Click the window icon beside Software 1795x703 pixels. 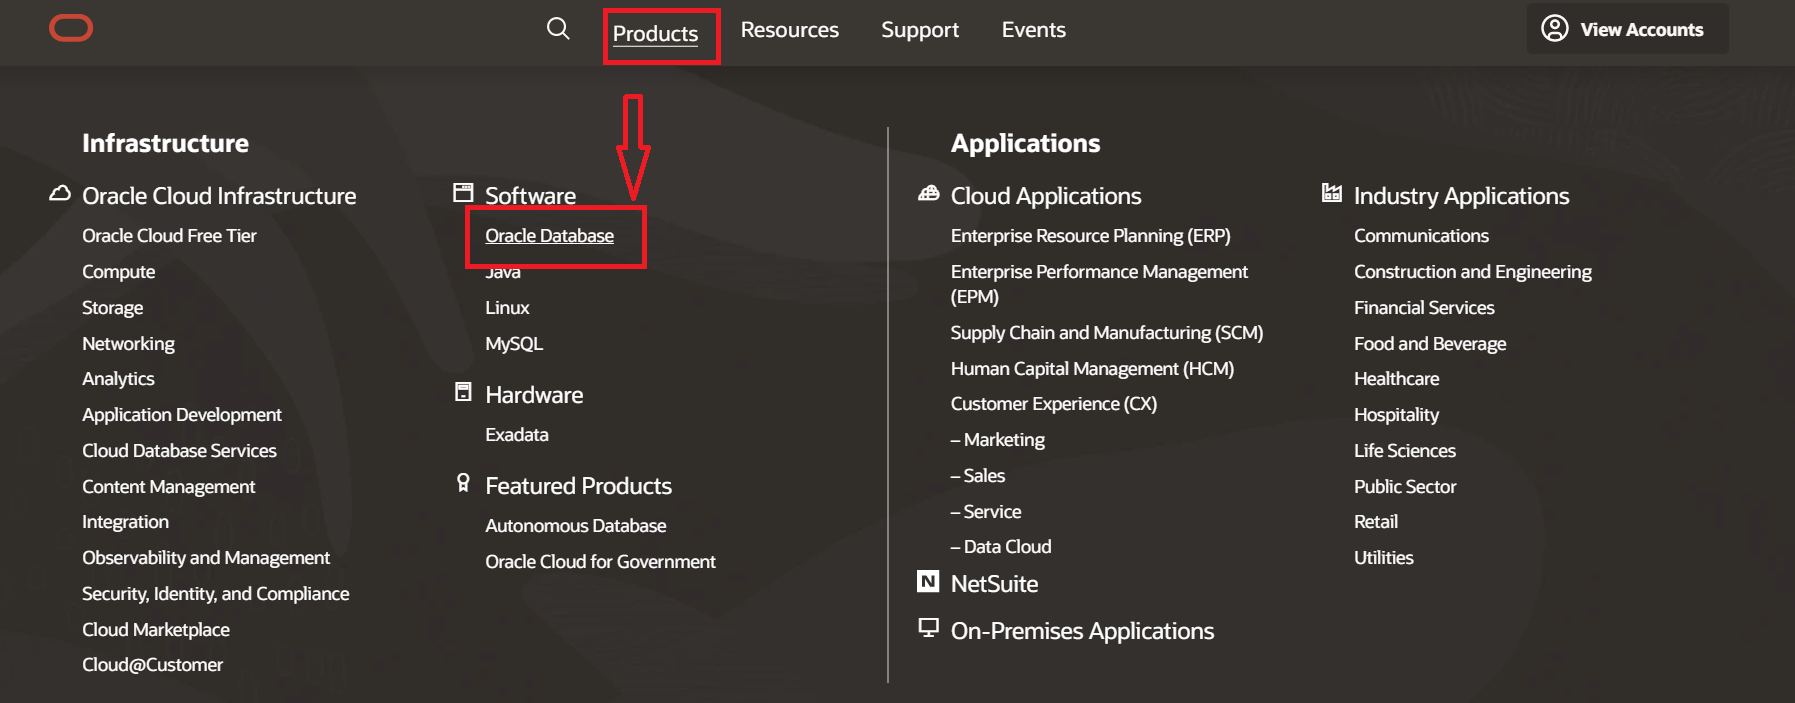pyautogui.click(x=463, y=192)
